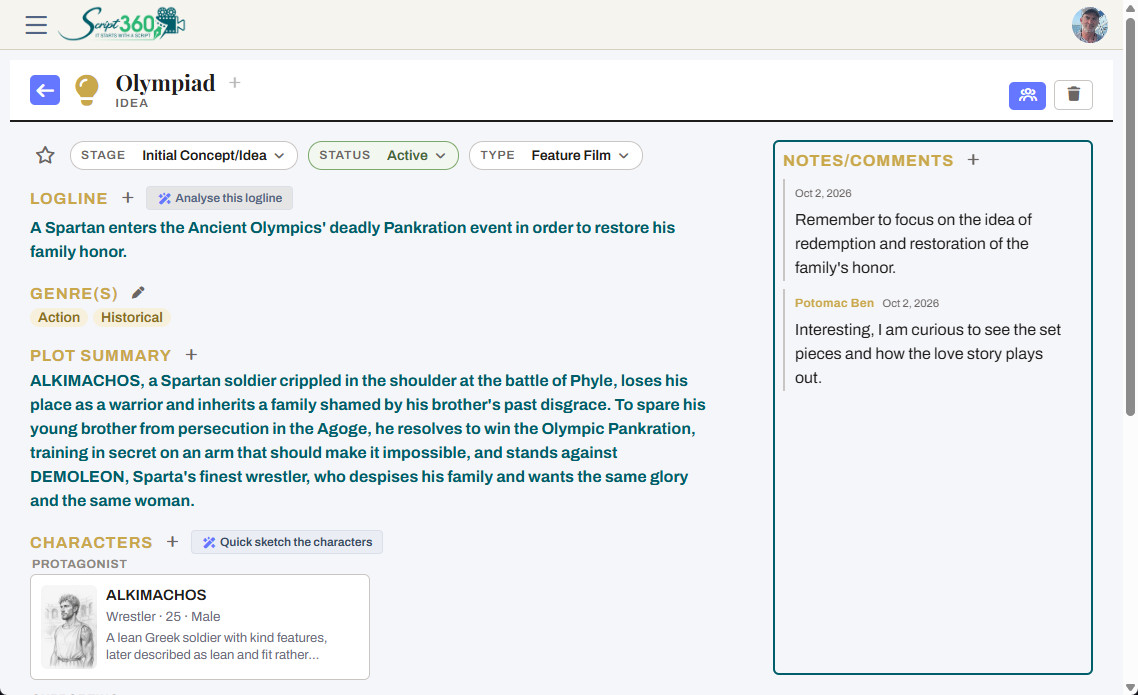Open the Stage dropdown
This screenshot has height=695, width=1138.
pyautogui.click(x=184, y=155)
